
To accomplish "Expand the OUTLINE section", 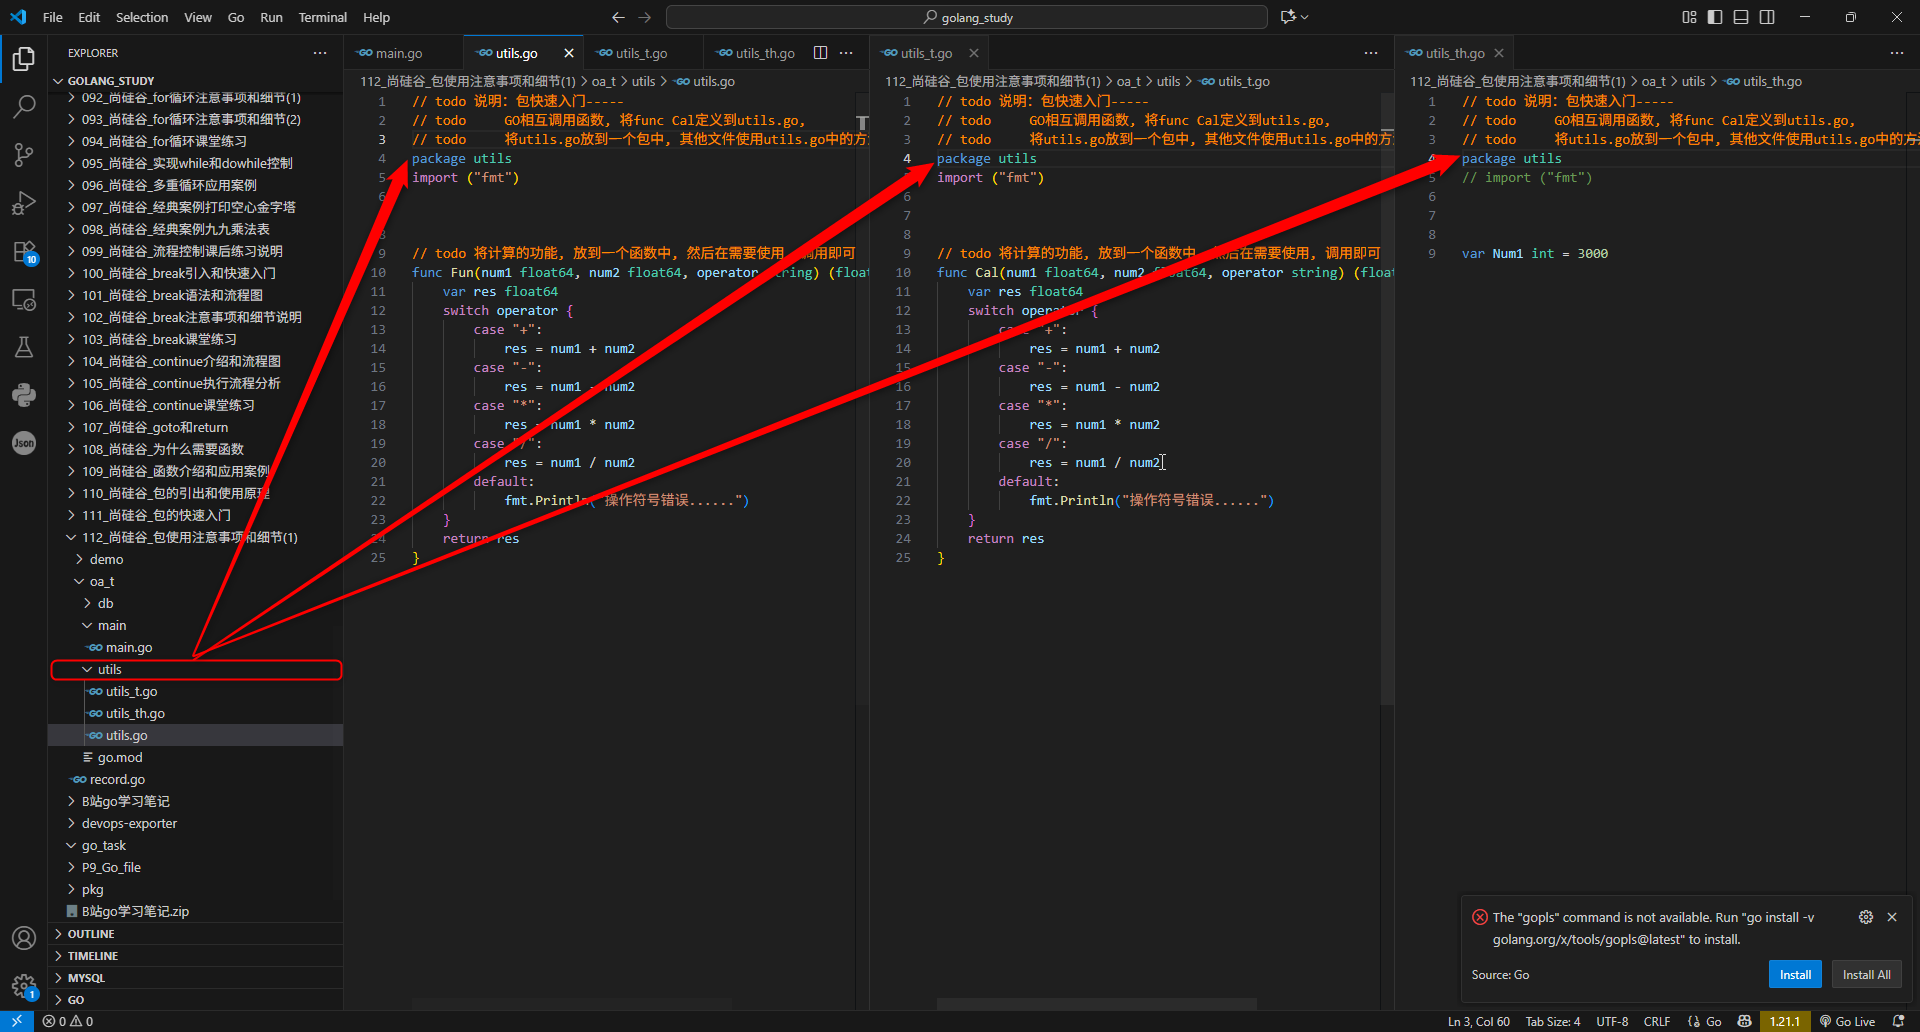I will point(196,934).
